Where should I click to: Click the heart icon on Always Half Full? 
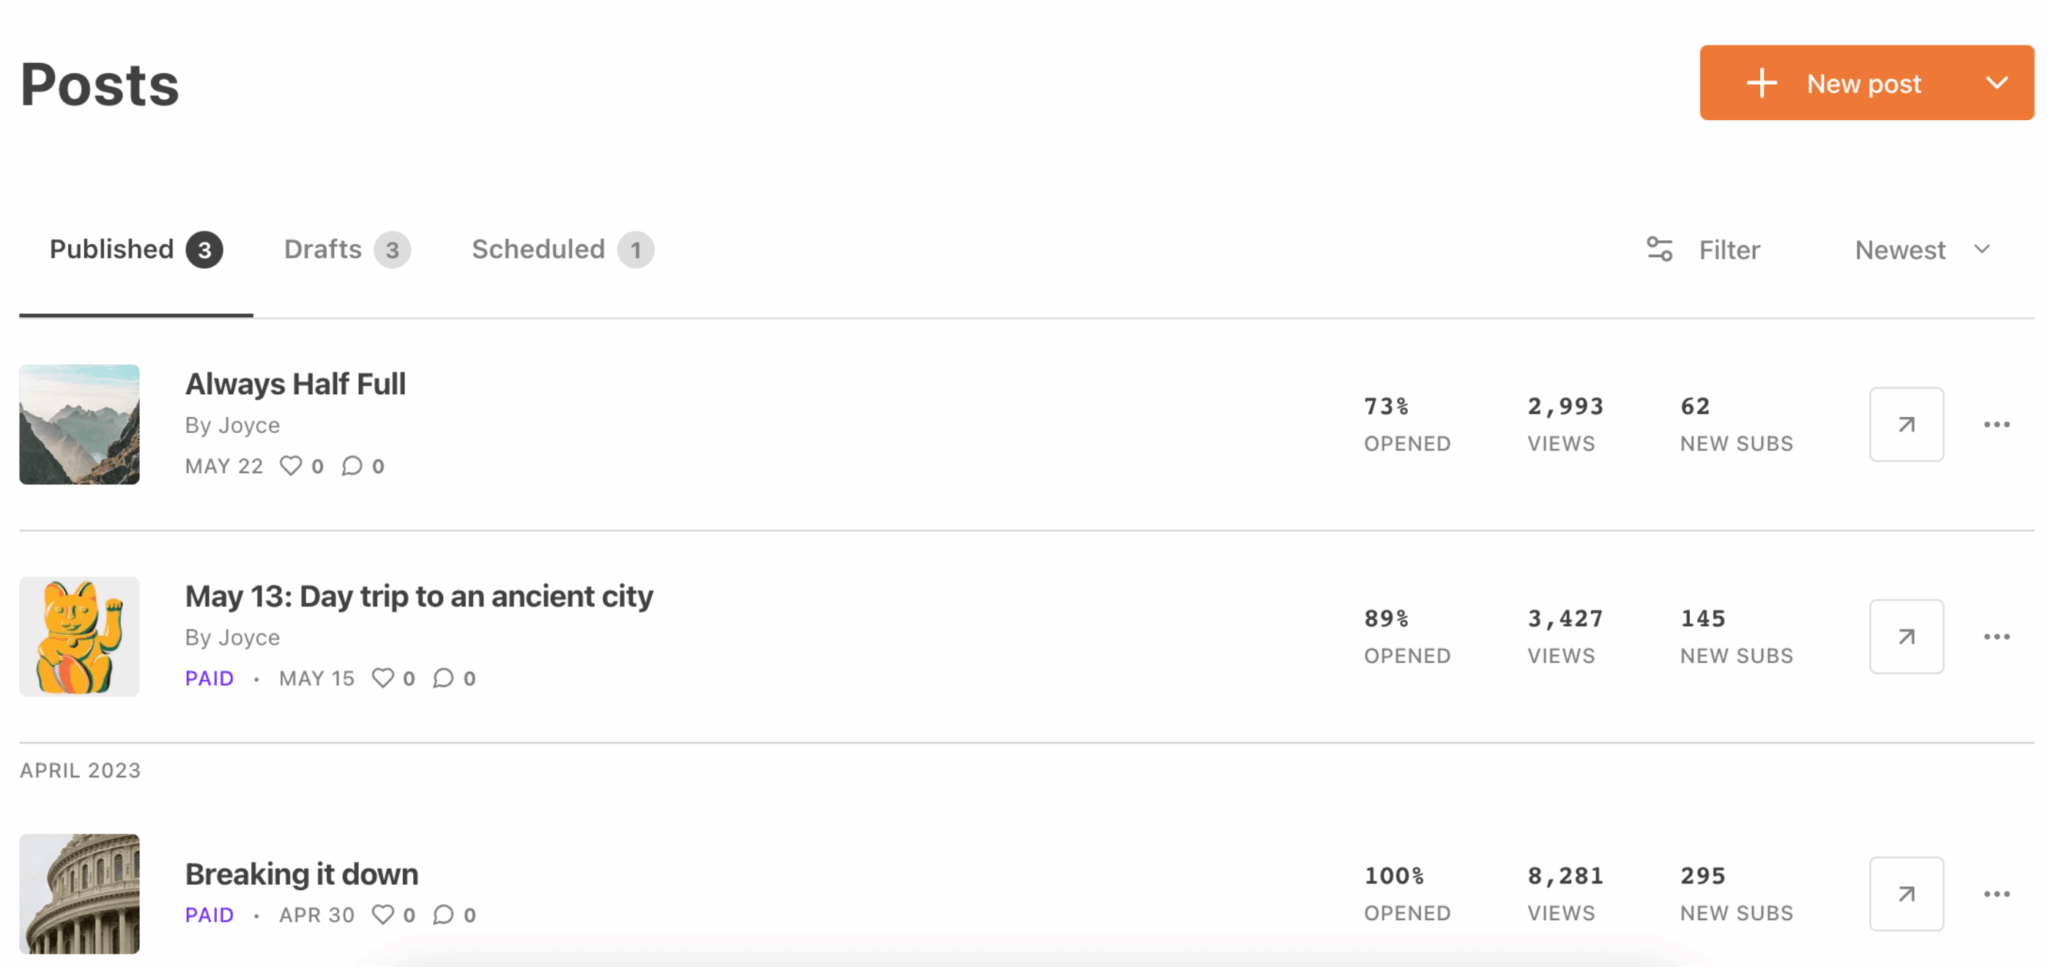(291, 466)
